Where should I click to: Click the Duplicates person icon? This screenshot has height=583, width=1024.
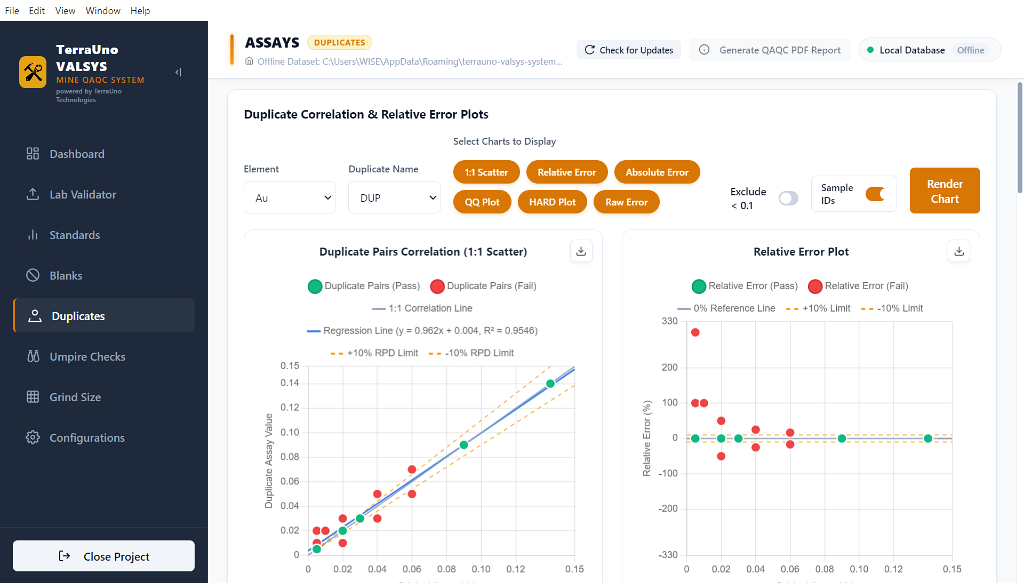tap(35, 315)
